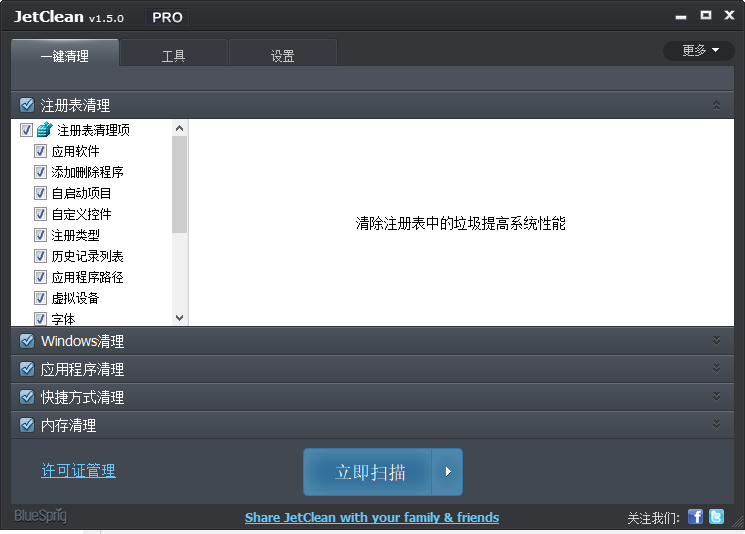
Task: Click the registry cleanup items root icon
Action: click(x=44, y=130)
